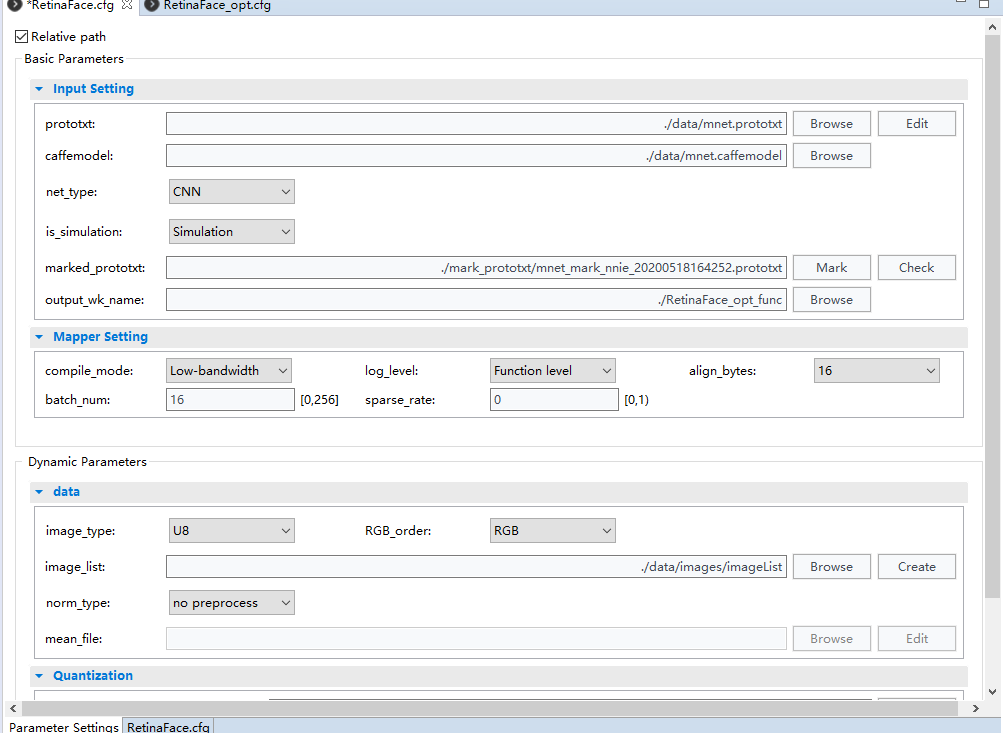The width and height of the screenshot is (1003, 733).
Task: Choose a value in align_bytes dropdown
Action: click(876, 371)
